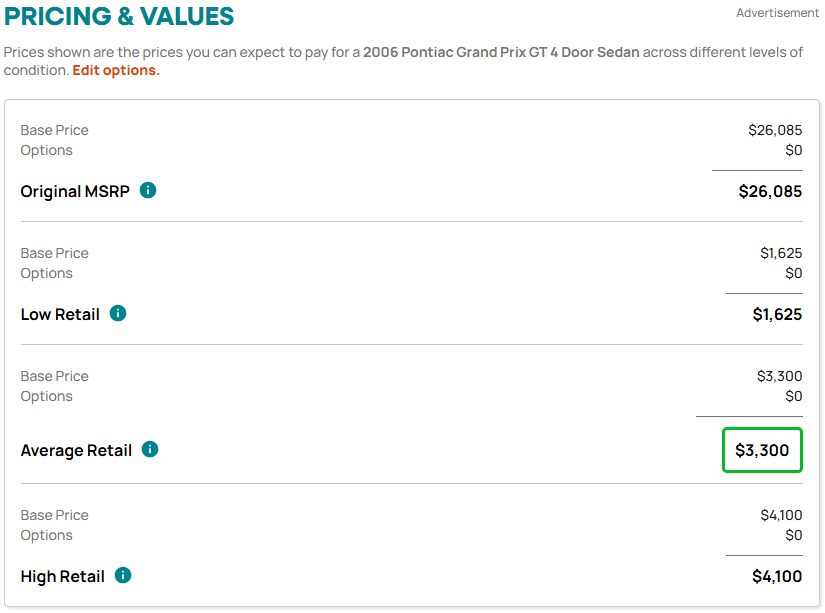Viewport: 825px width, 613px height.
Task: Click Options label above Average Retail
Action: pos(46,396)
